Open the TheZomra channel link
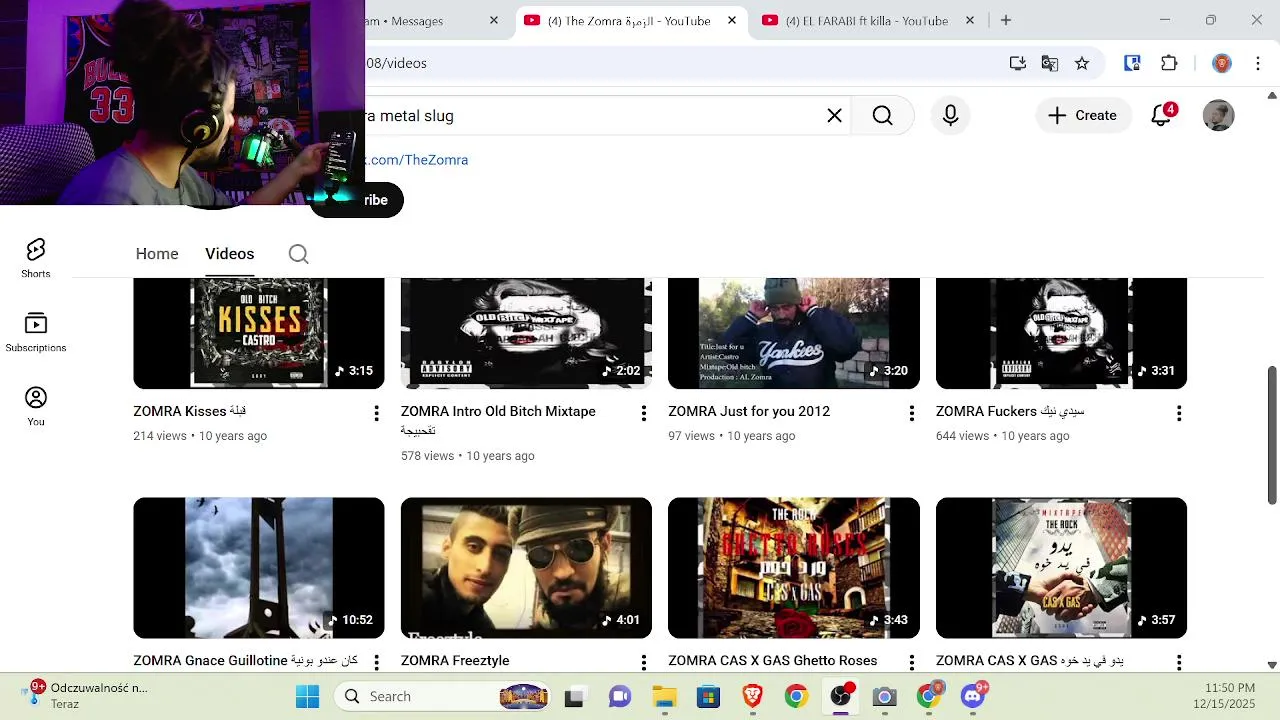 (415, 160)
